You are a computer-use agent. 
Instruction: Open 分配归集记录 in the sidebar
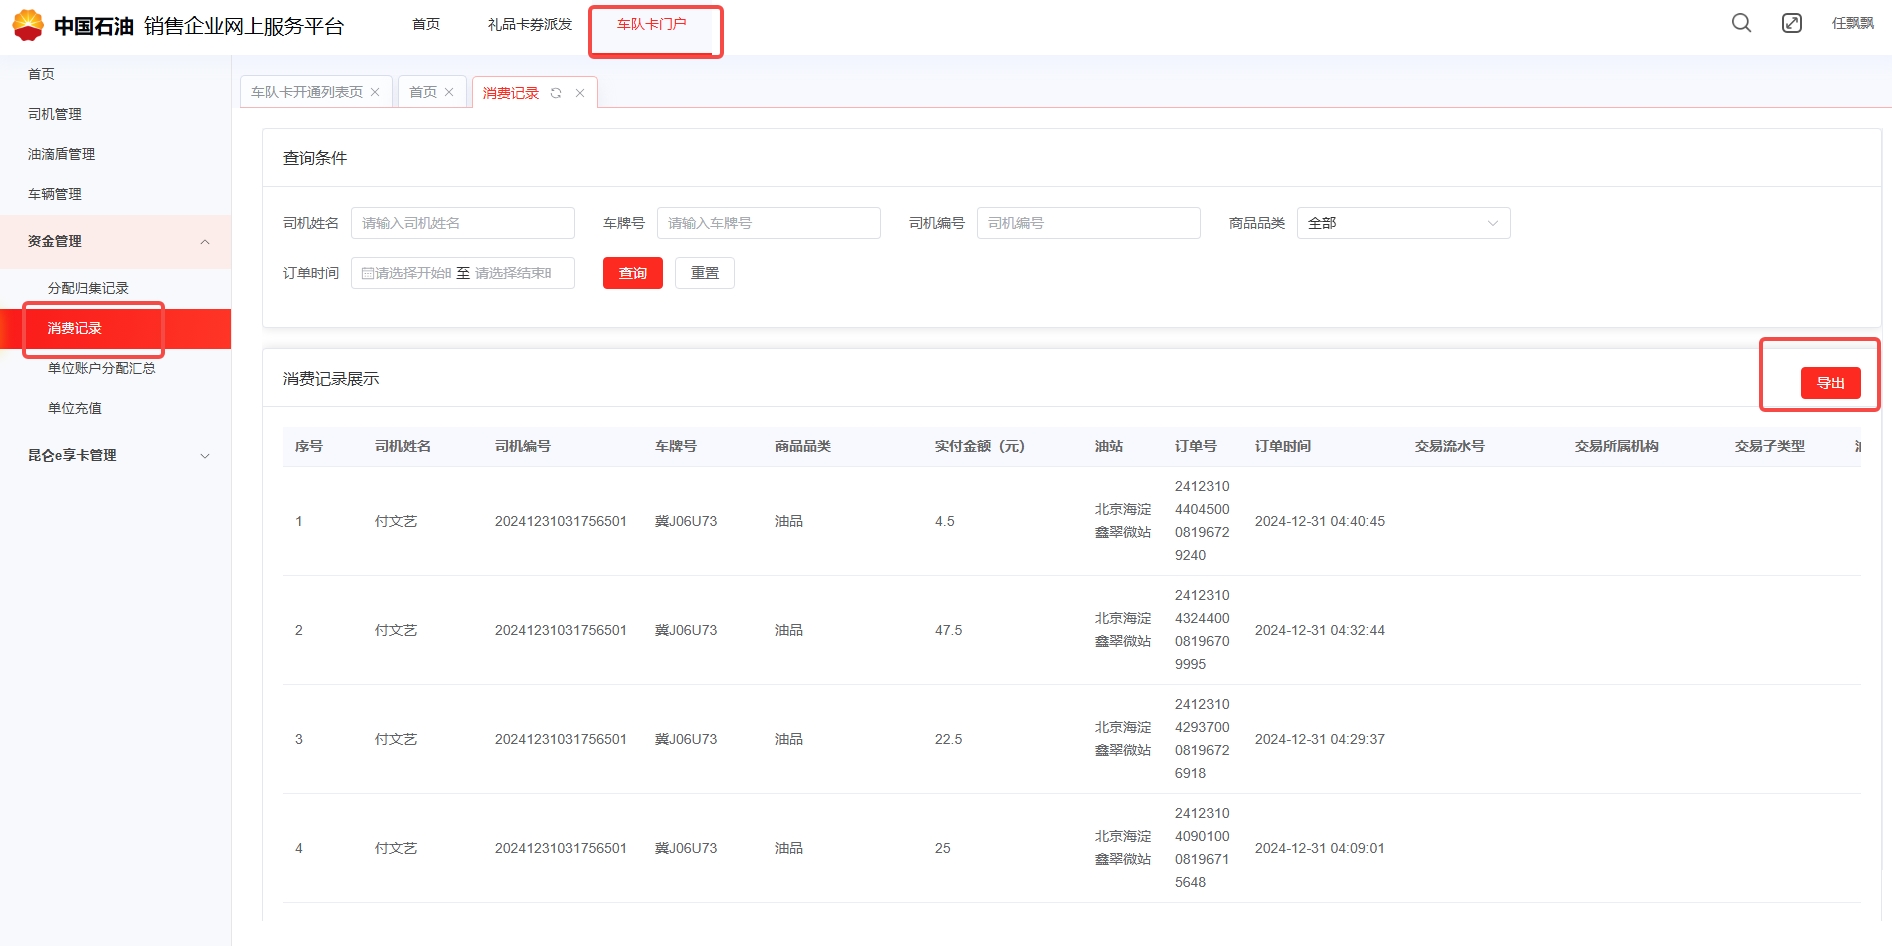(88, 288)
